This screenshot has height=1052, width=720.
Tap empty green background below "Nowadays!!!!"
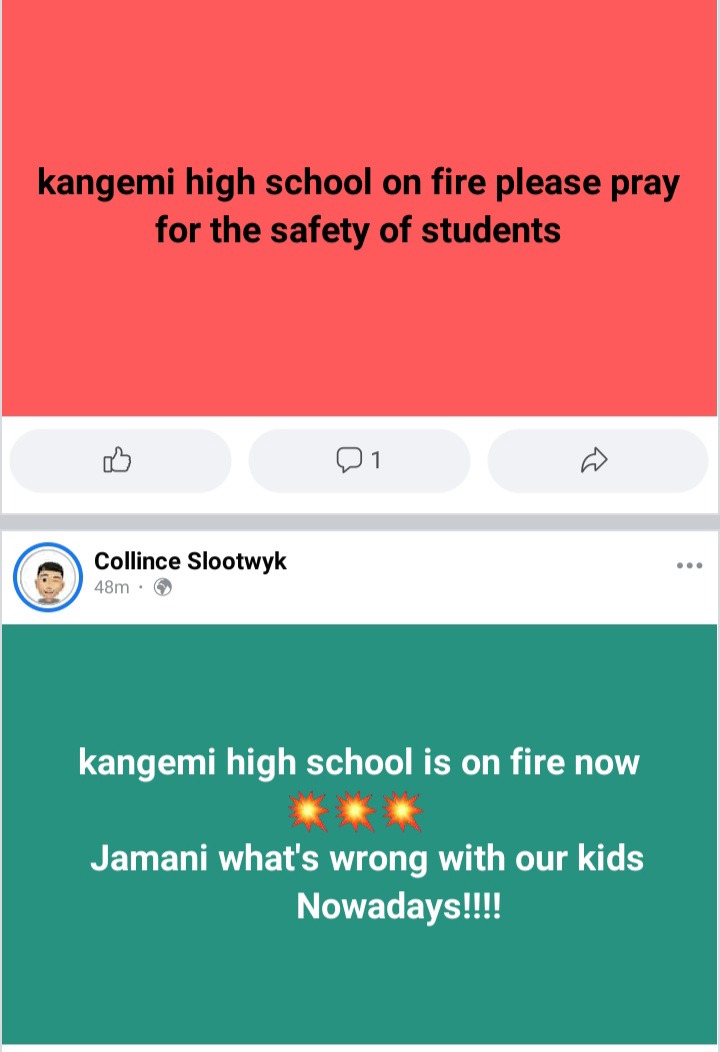[x=359, y=986]
